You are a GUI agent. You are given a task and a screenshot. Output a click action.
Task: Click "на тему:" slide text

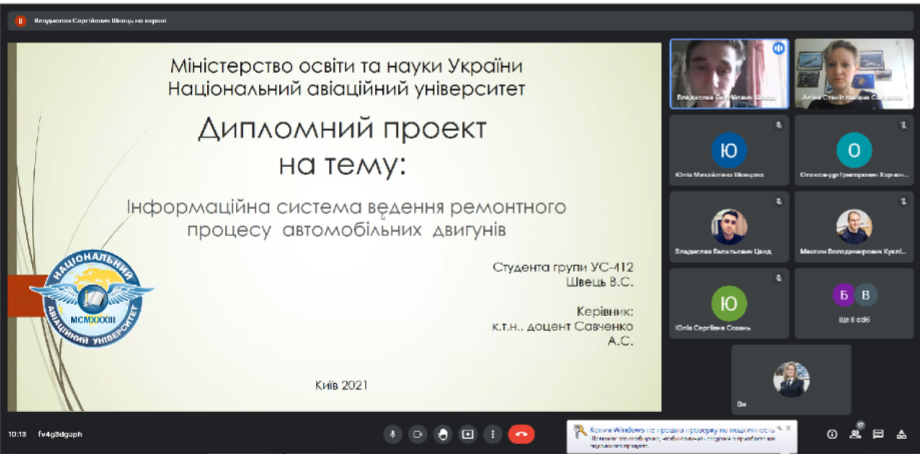[341, 165]
